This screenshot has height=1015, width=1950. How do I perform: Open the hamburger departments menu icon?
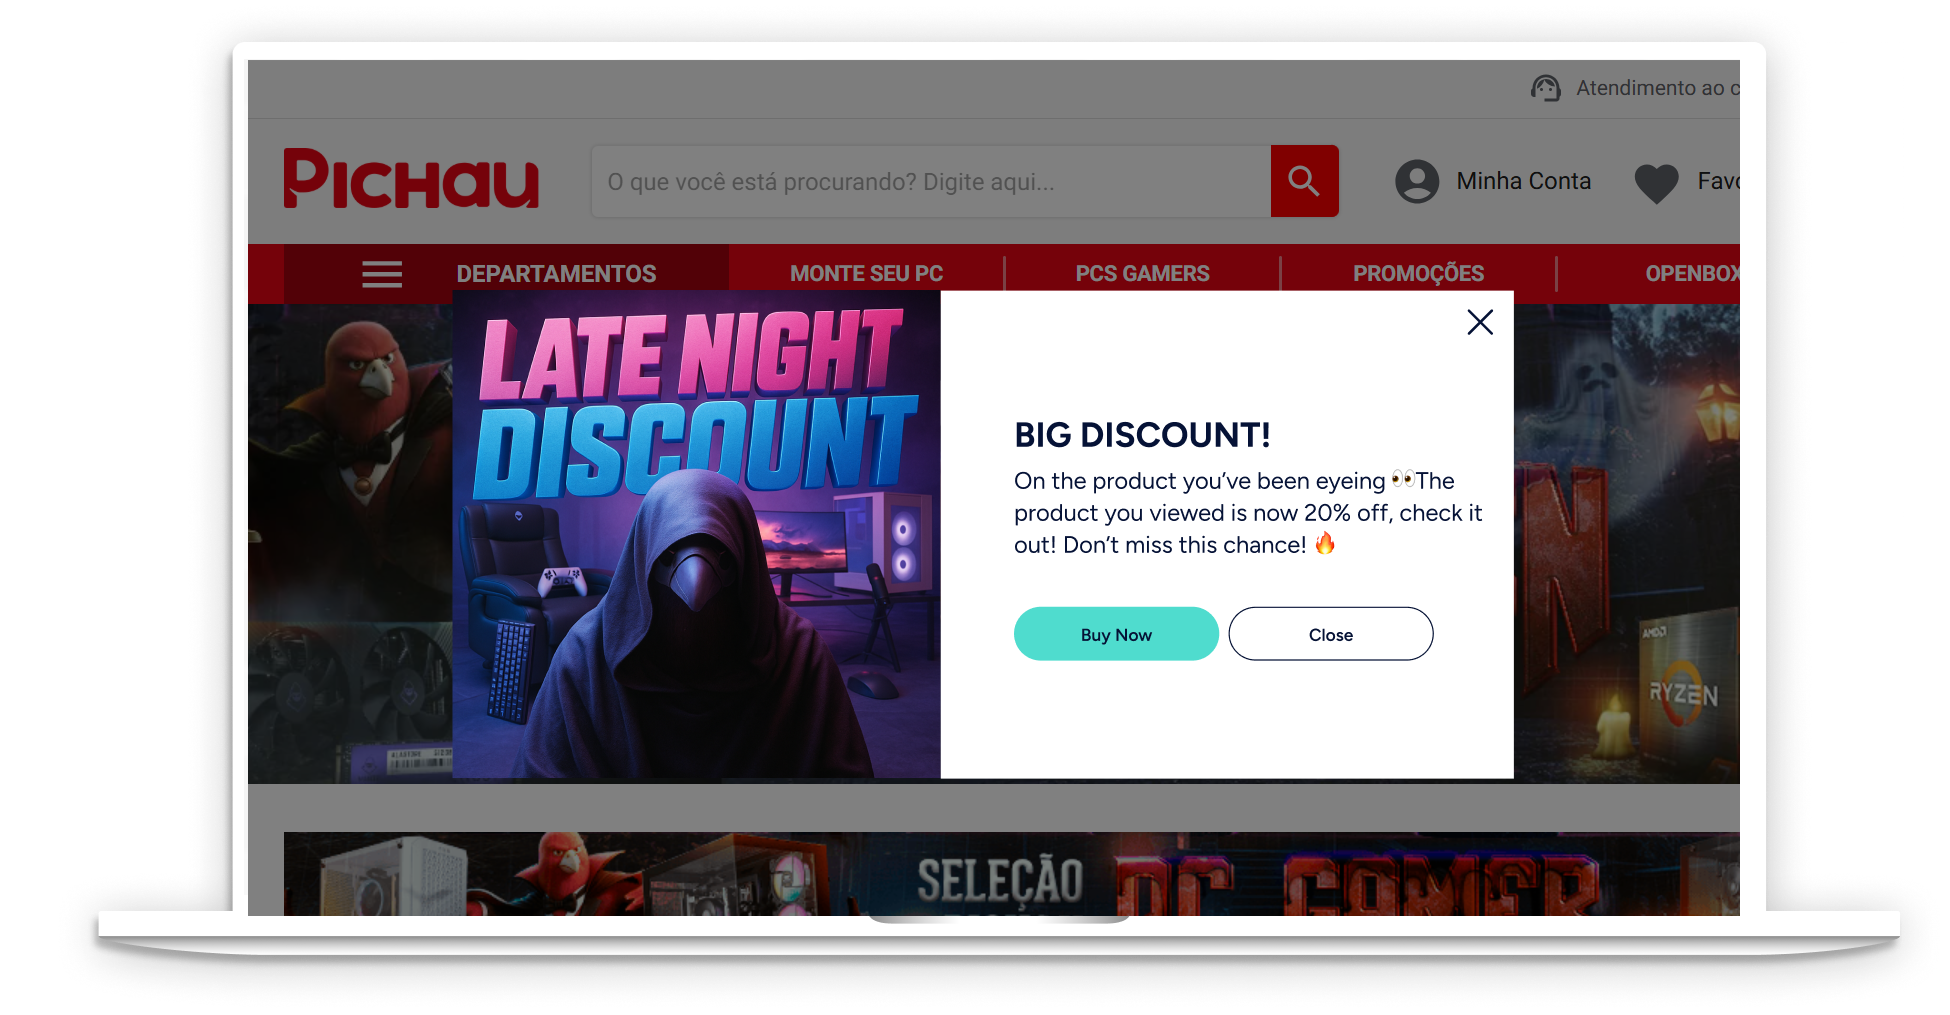(x=382, y=274)
